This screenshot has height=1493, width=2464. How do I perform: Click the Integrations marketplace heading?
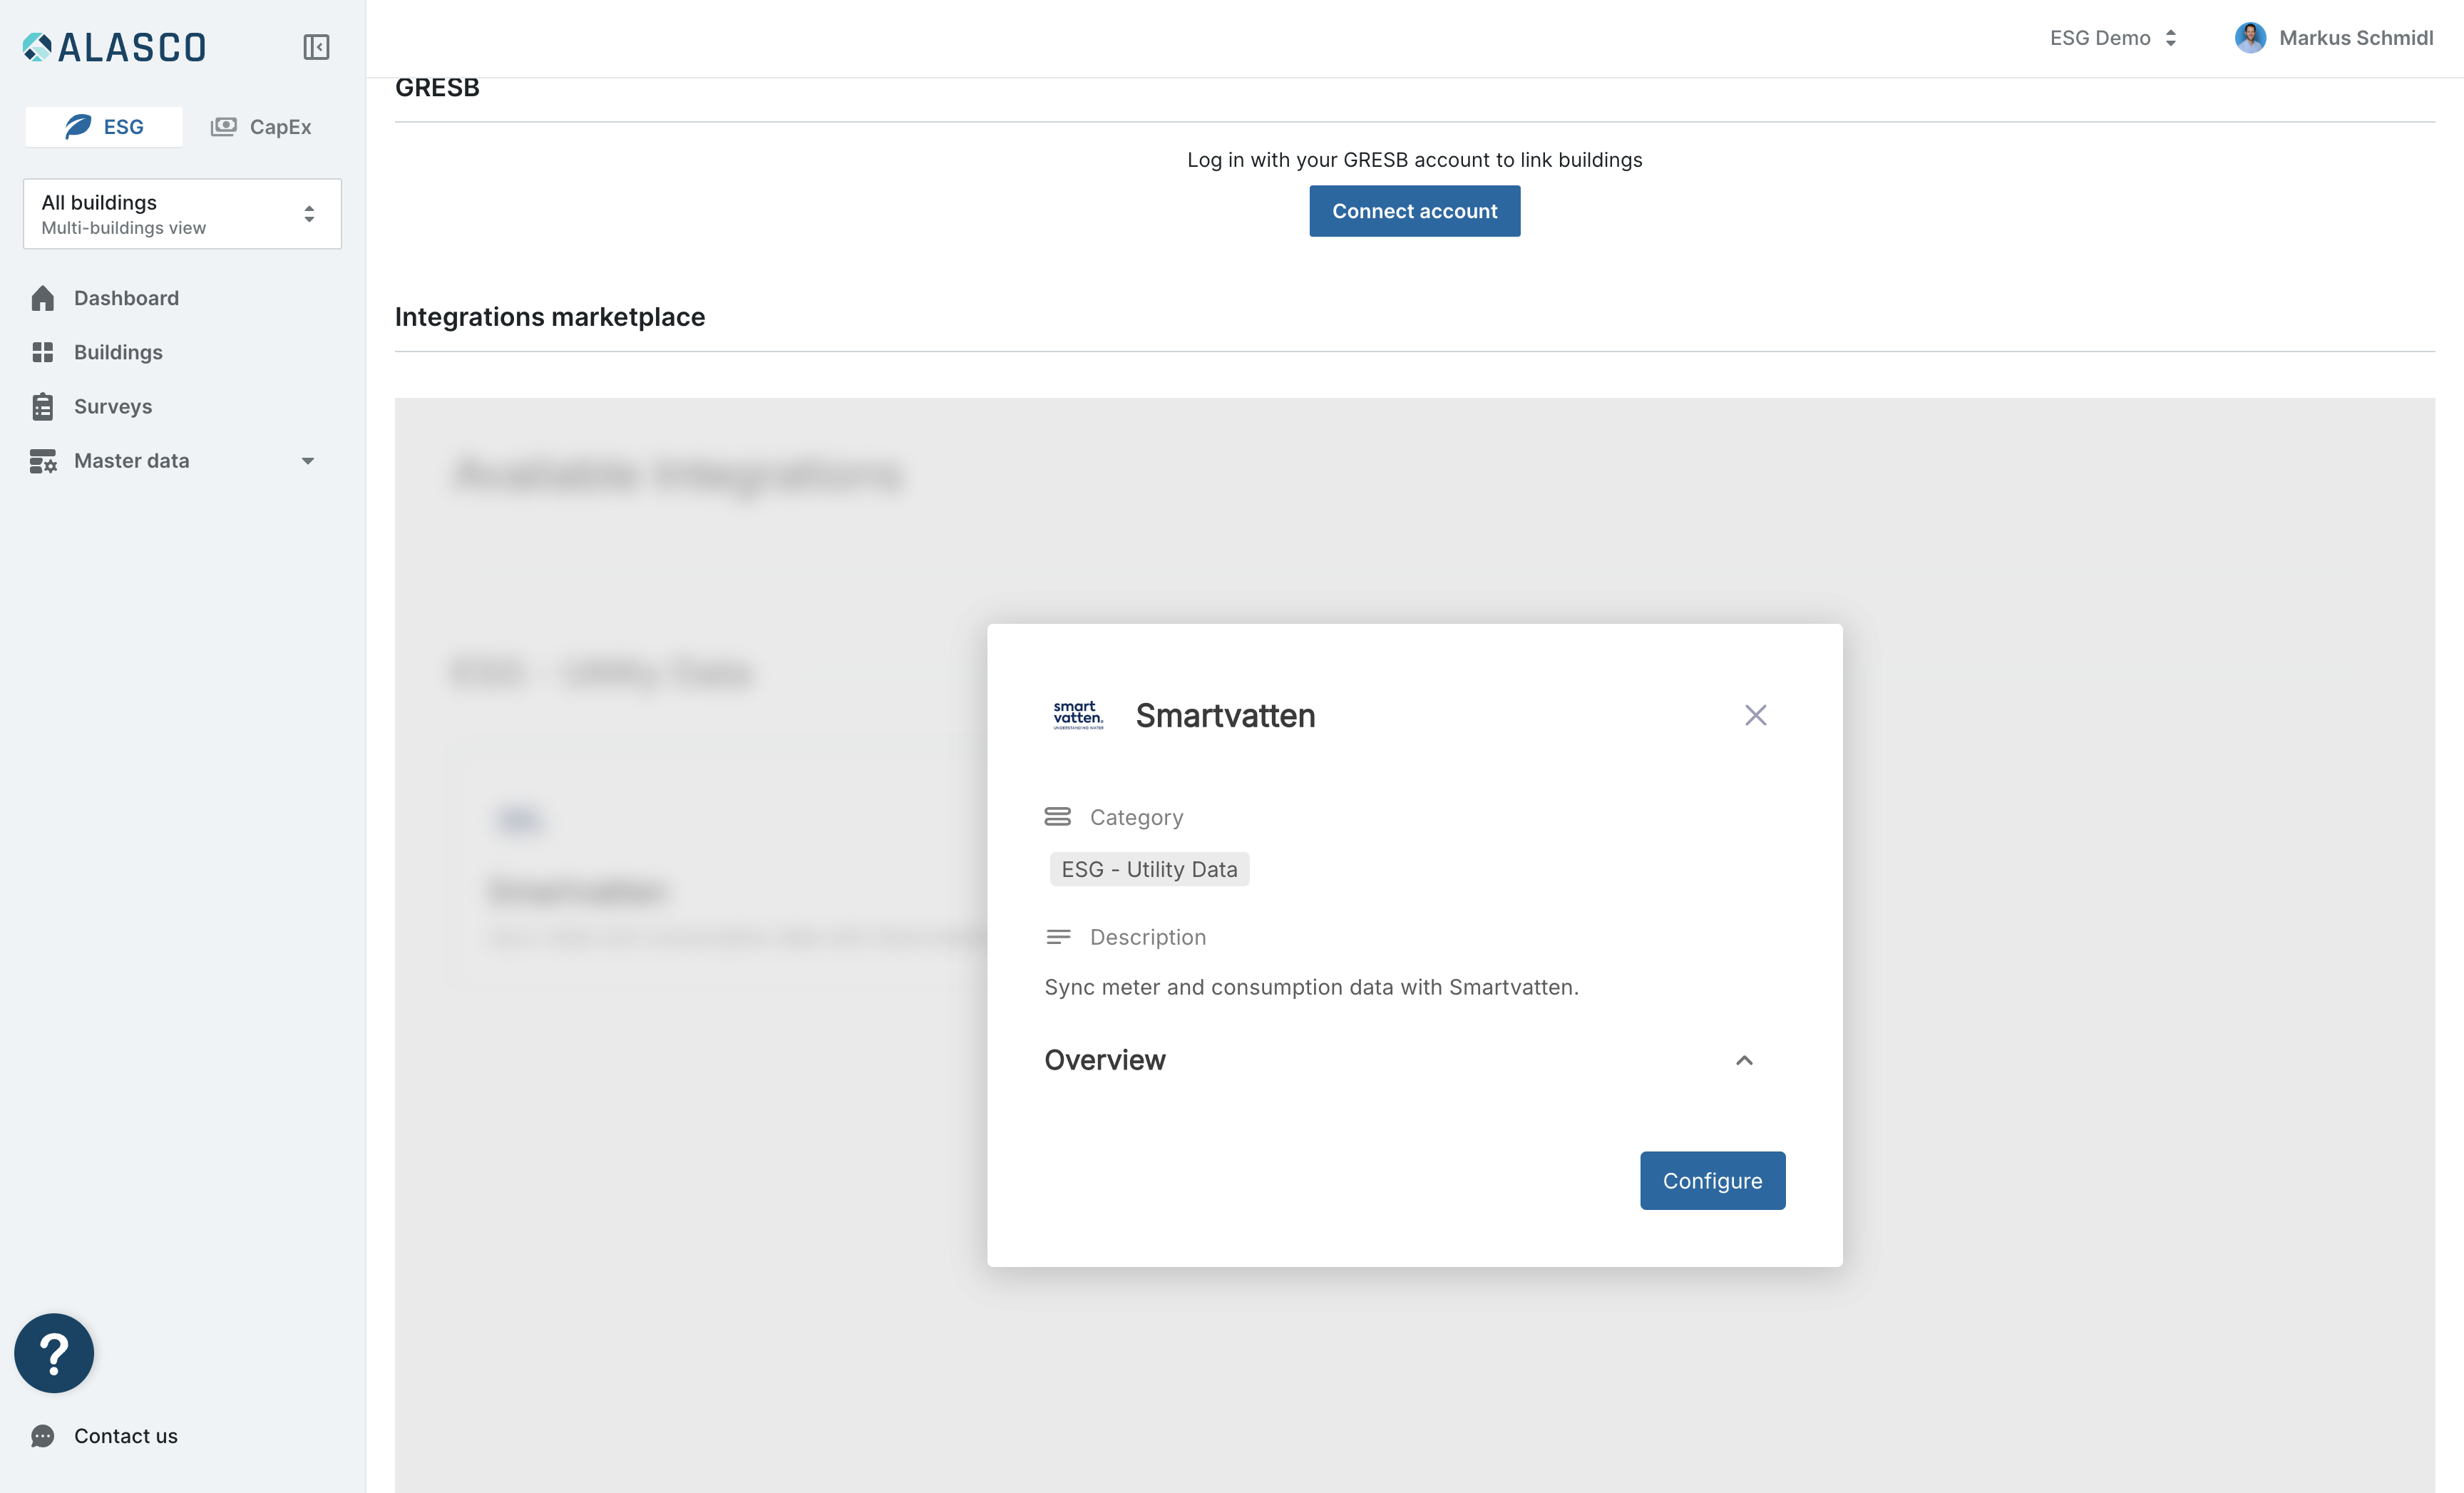click(x=550, y=317)
